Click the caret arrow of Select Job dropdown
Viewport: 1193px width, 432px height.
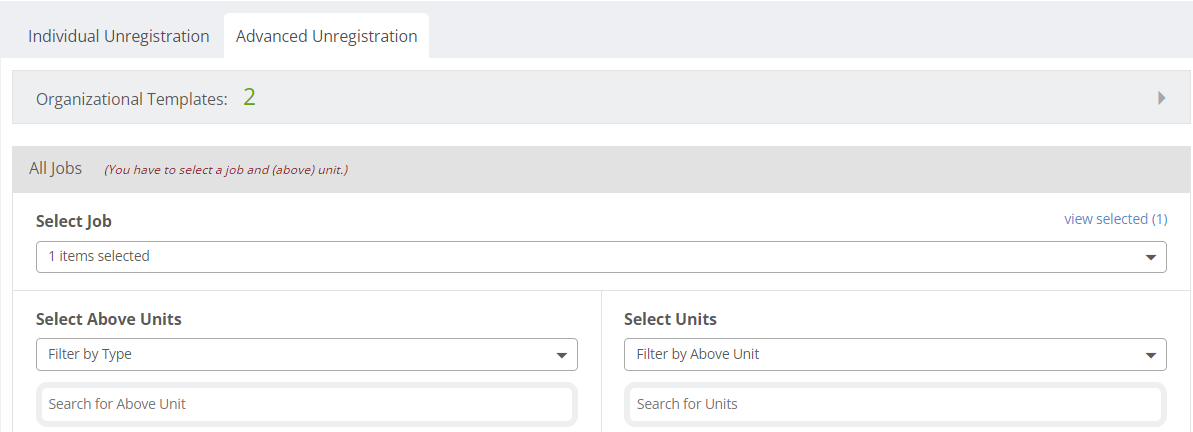point(1151,258)
